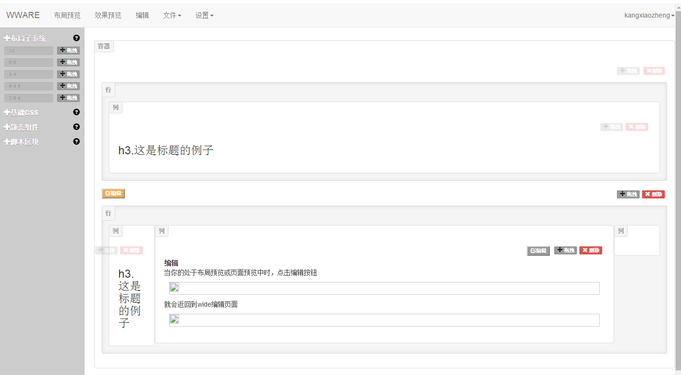Open the 文件 dropdown menu

[x=172, y=15]
